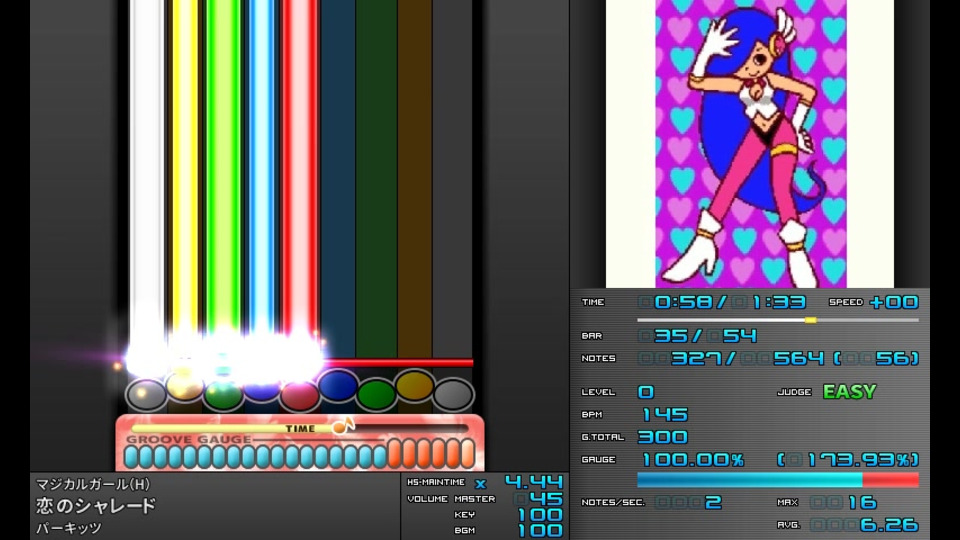Screen dimensions: 960x540
Task: Select the elapsed time value 0:58
Action: coord(683,302)
